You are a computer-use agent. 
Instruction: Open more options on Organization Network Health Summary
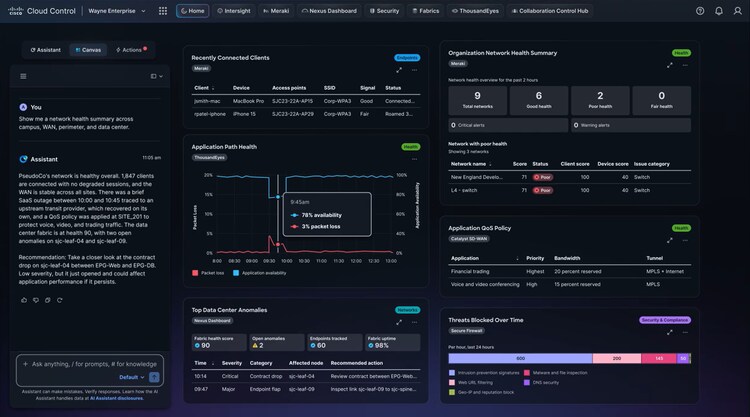[685, 66]
